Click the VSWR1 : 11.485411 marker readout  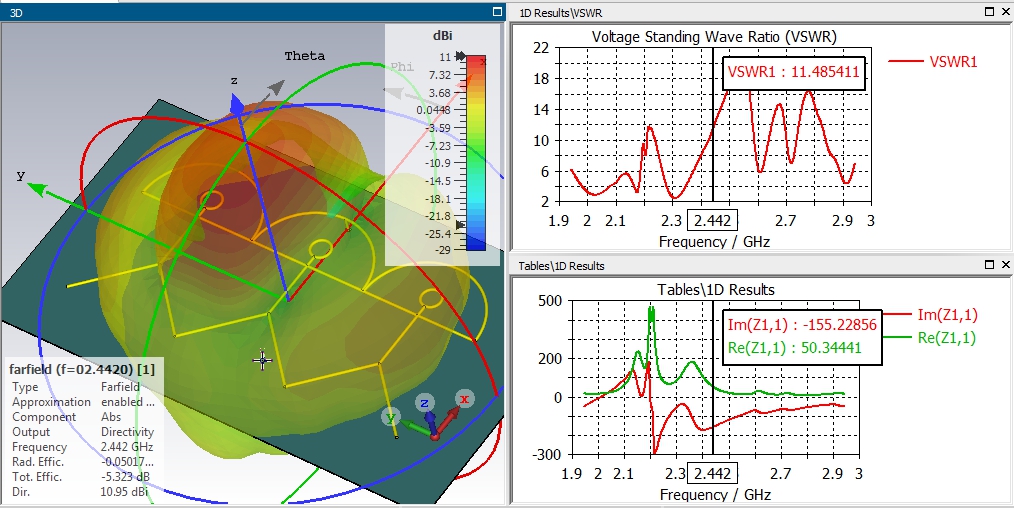point(793,72)
